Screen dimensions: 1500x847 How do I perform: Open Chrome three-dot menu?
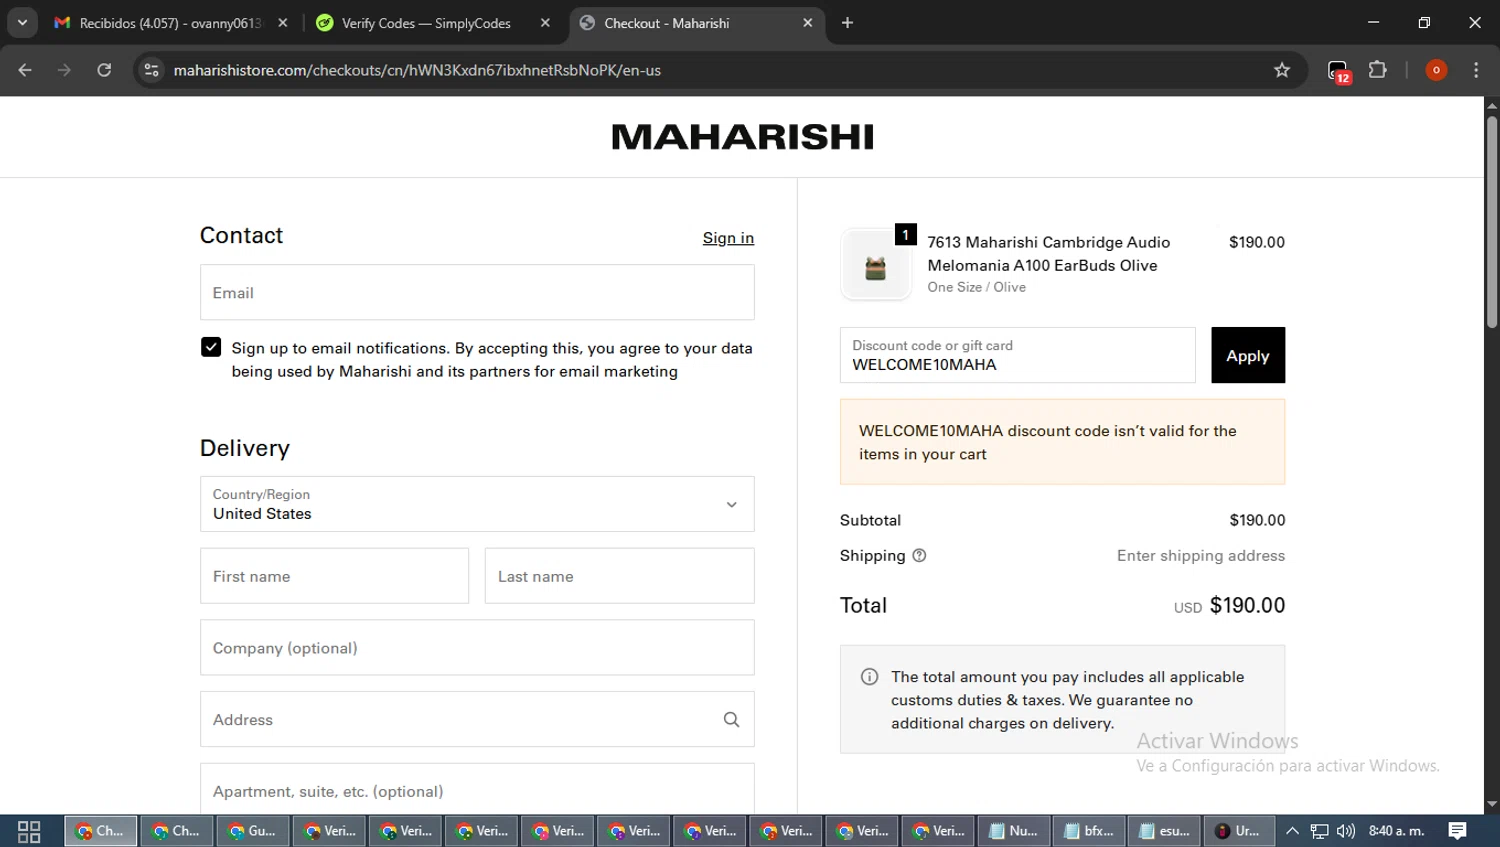point(1476,70)
